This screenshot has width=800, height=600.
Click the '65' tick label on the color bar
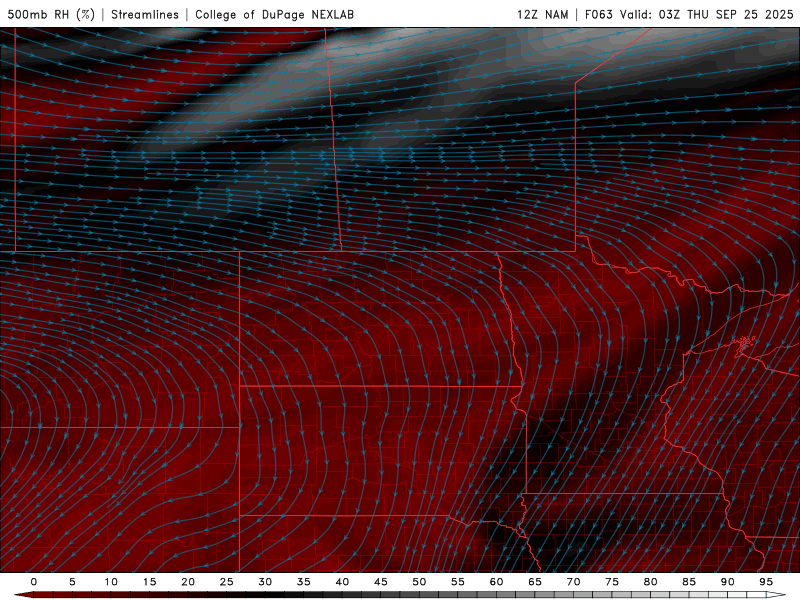coord(535,582)
